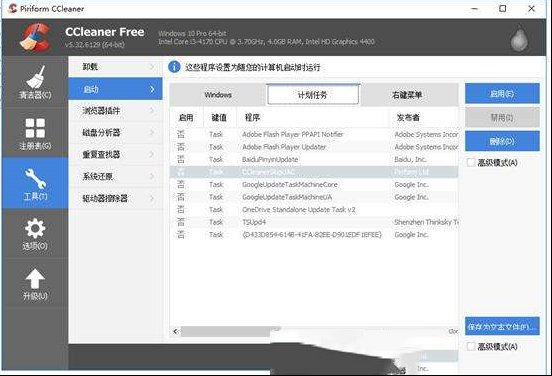This screenshot has height=376, width=552.
Task: Click chevron next to 卸载
Action: pyautogui.click(x=152, y=67)
